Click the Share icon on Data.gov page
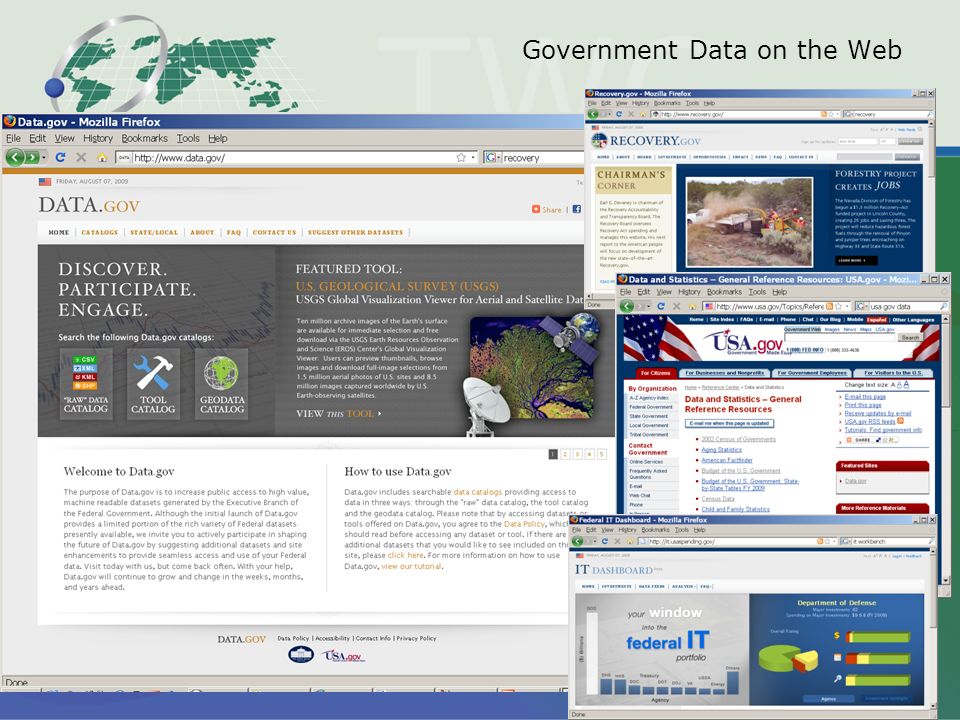960x720 pixels. click(536, 209)
